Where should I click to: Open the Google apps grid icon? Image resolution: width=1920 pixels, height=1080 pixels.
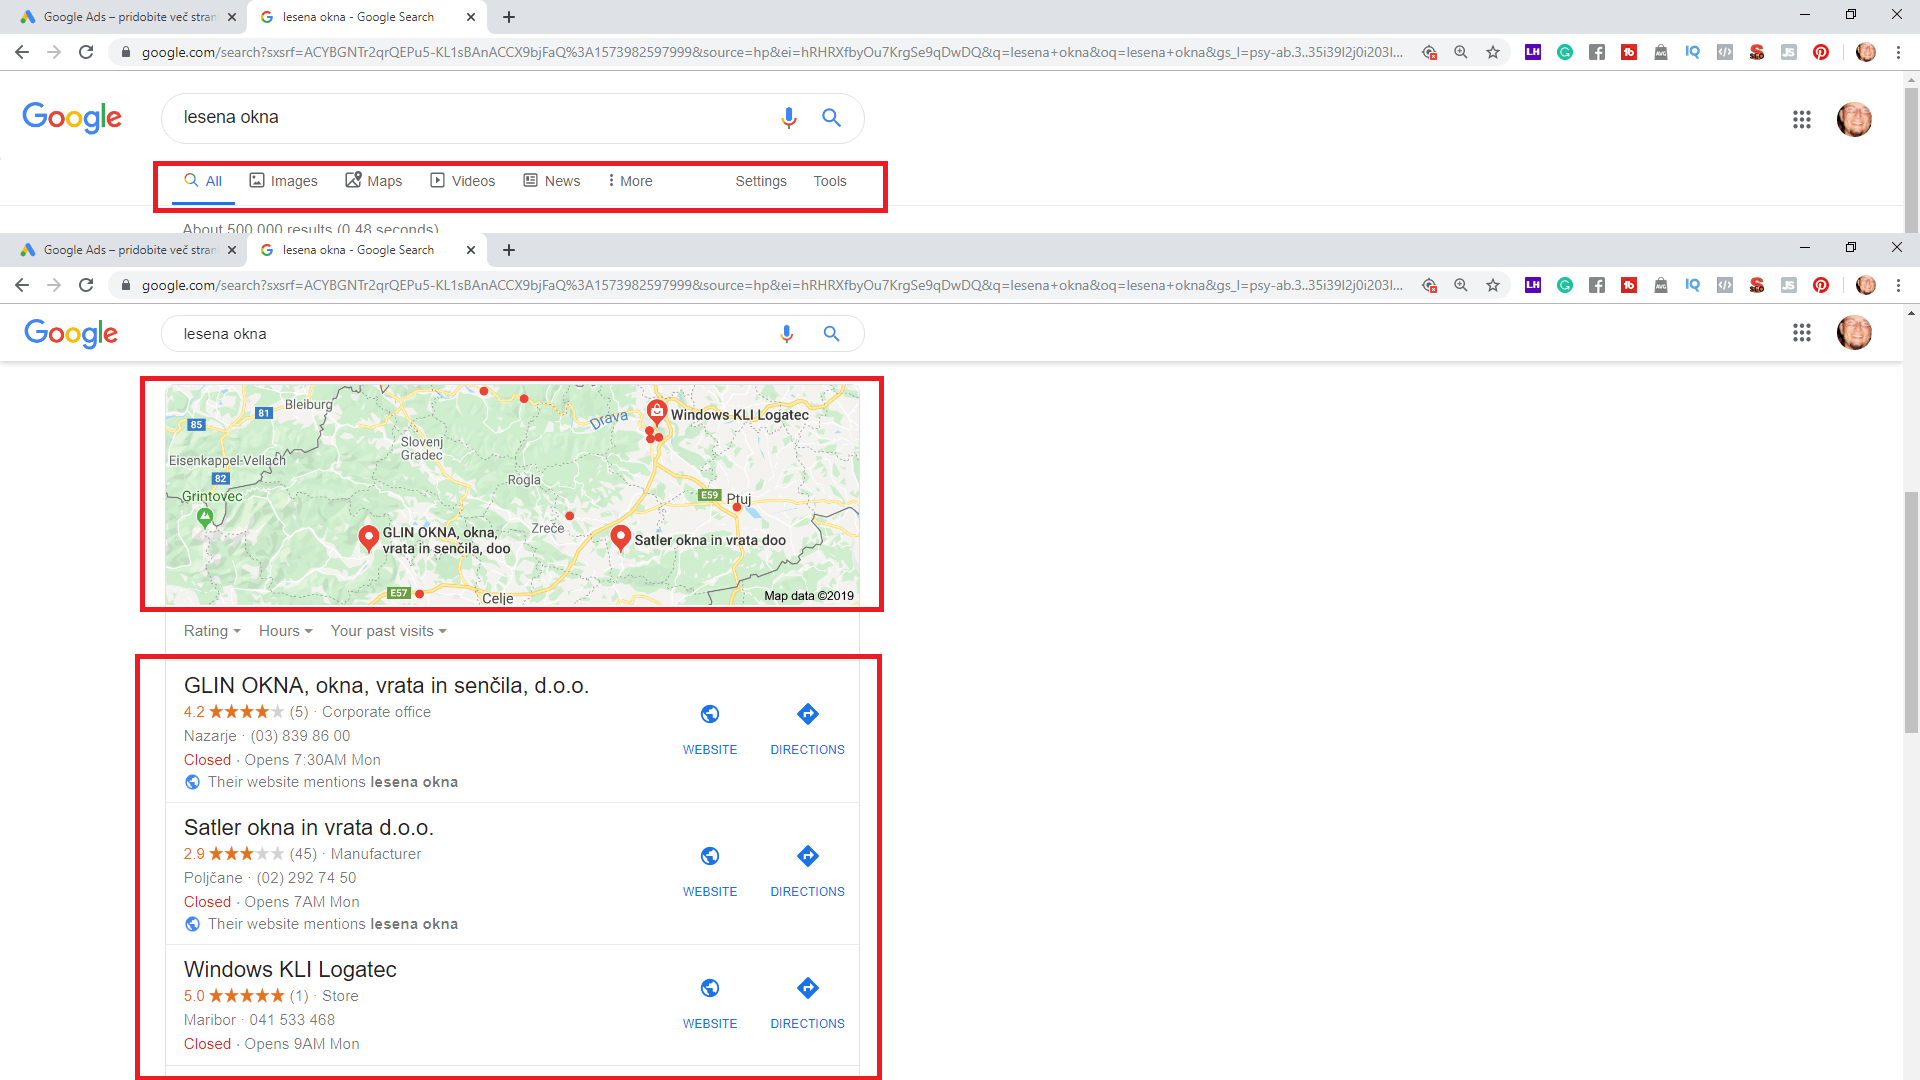tap(1801, 120)
